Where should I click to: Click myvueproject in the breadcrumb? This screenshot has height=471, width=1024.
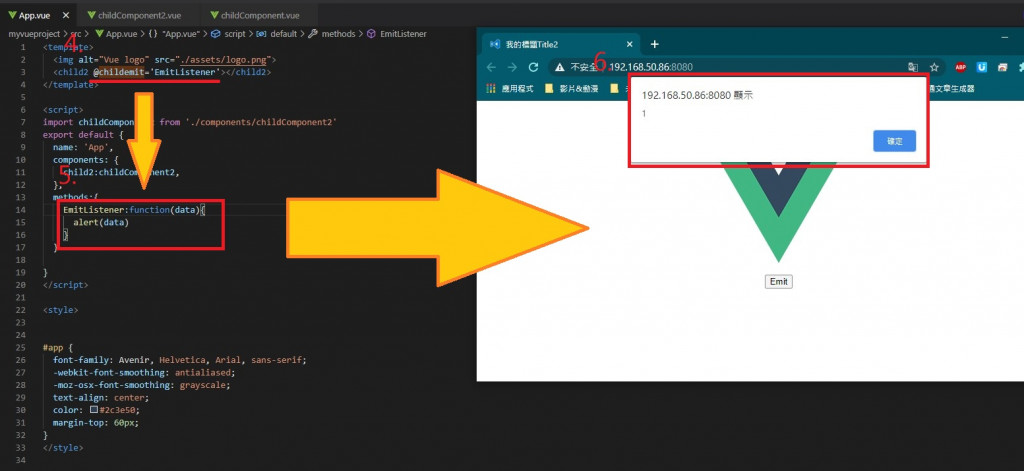(x=34, y=34)
